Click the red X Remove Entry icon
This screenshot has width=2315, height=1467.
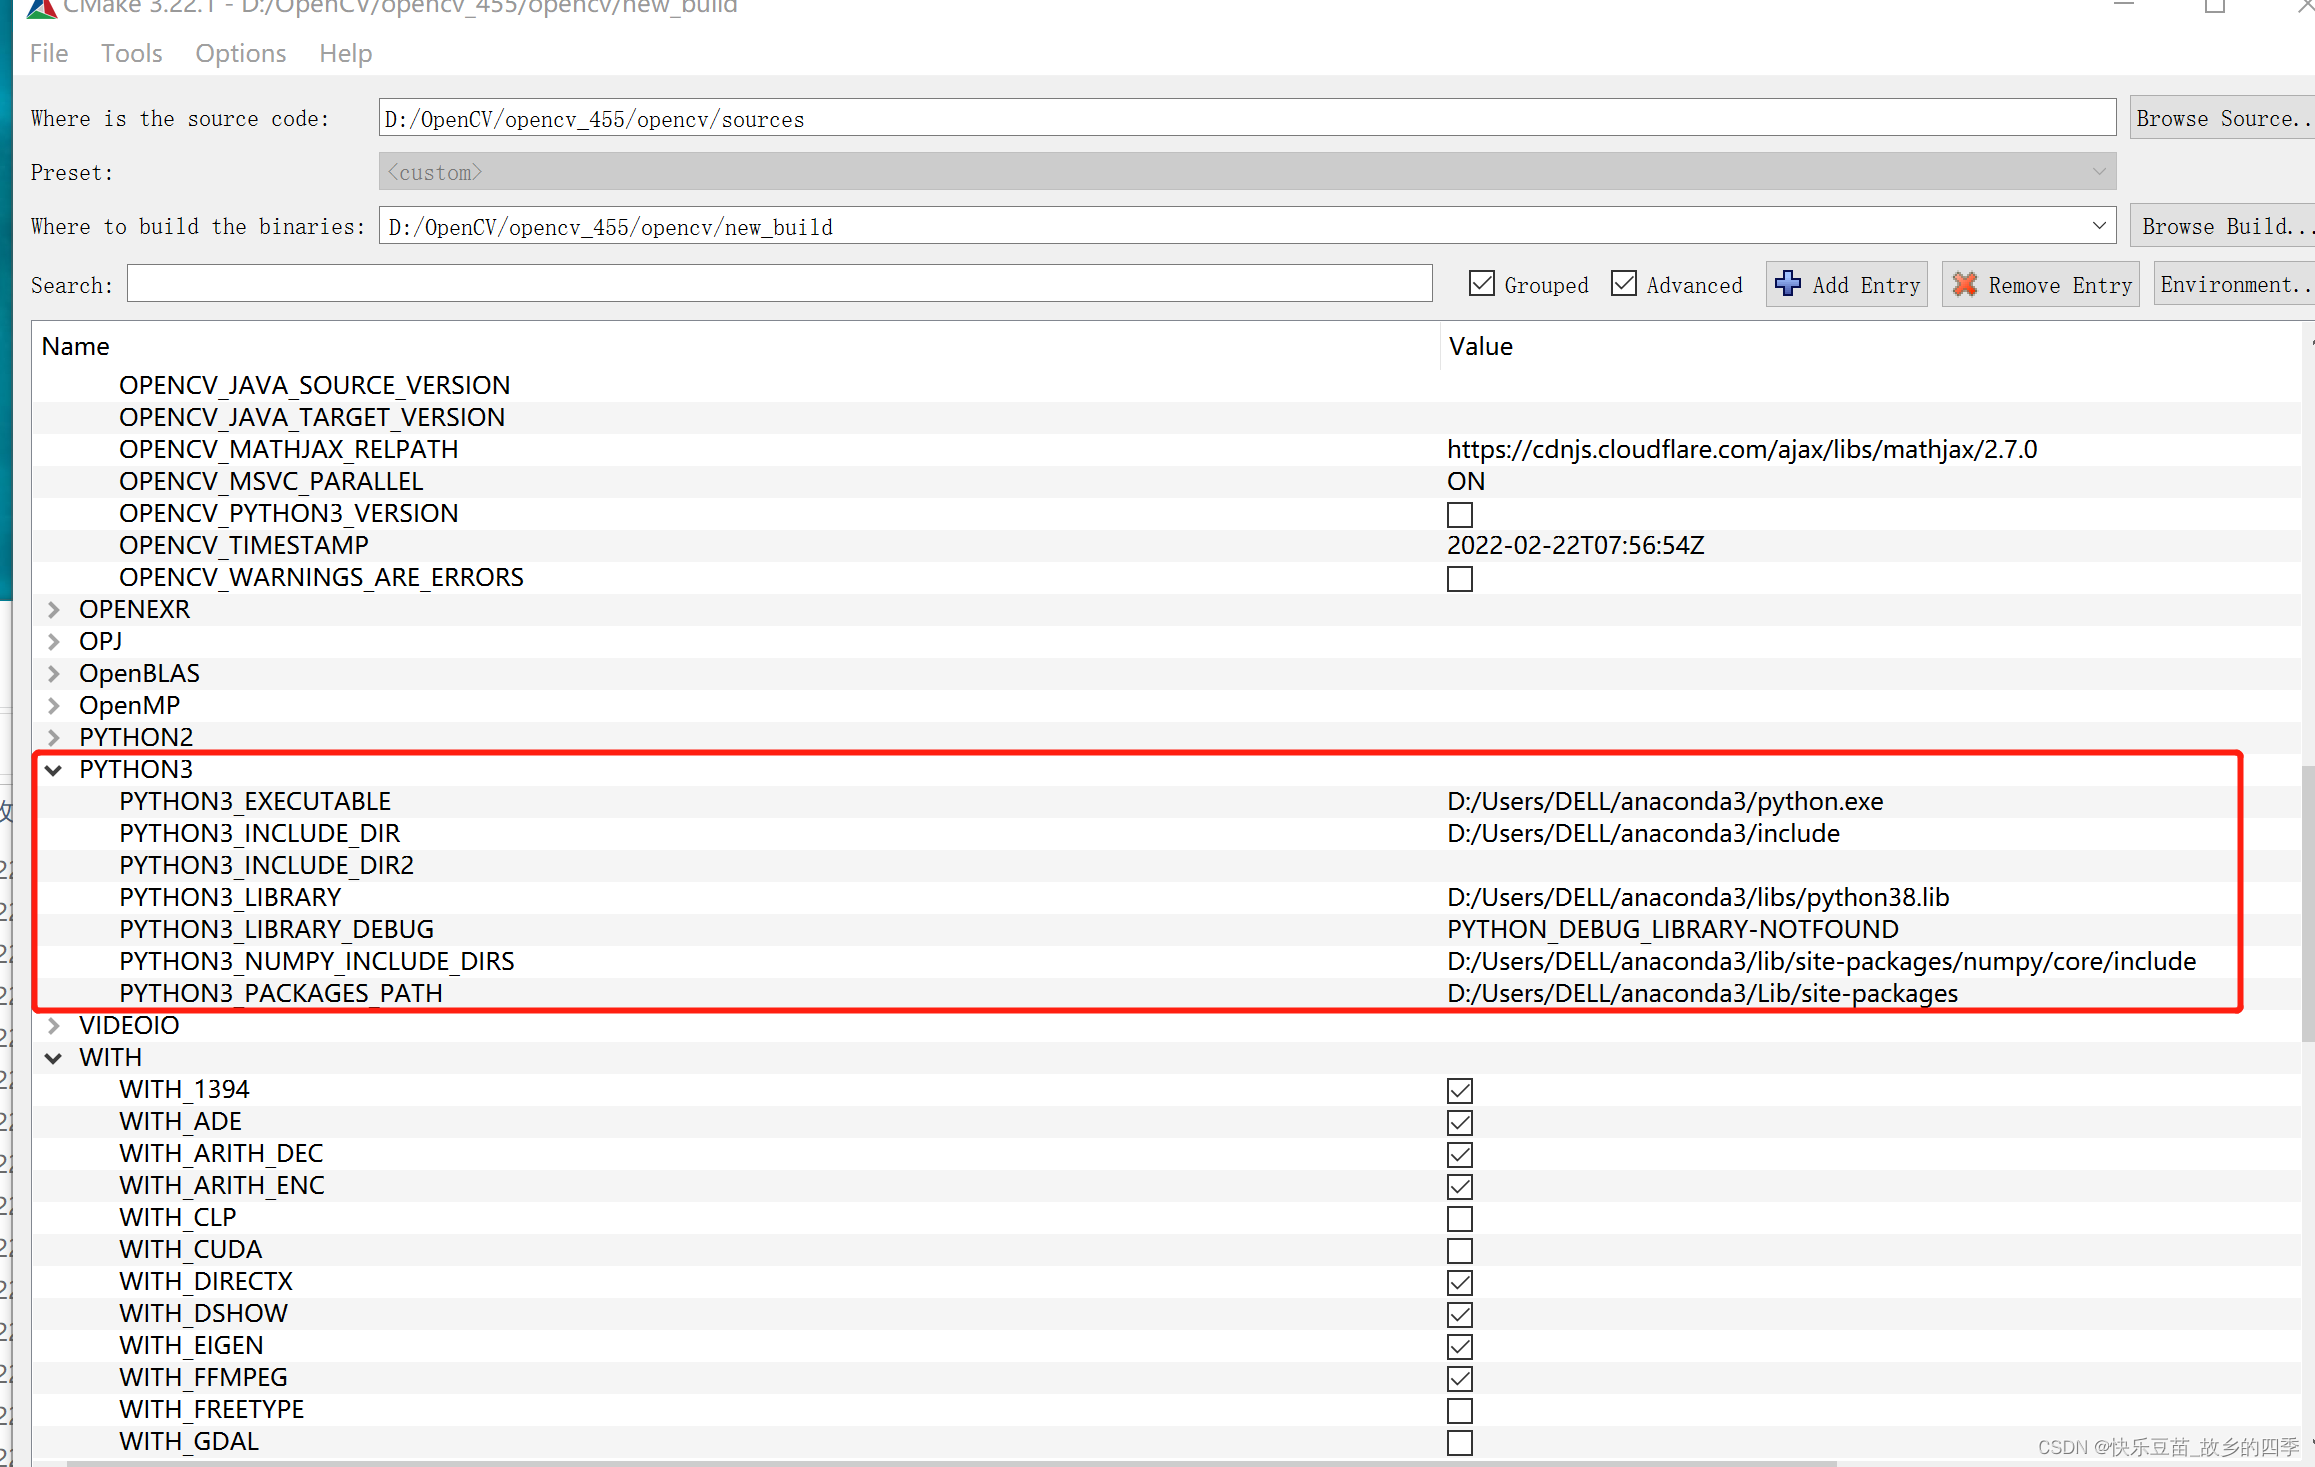[1965, 284]
